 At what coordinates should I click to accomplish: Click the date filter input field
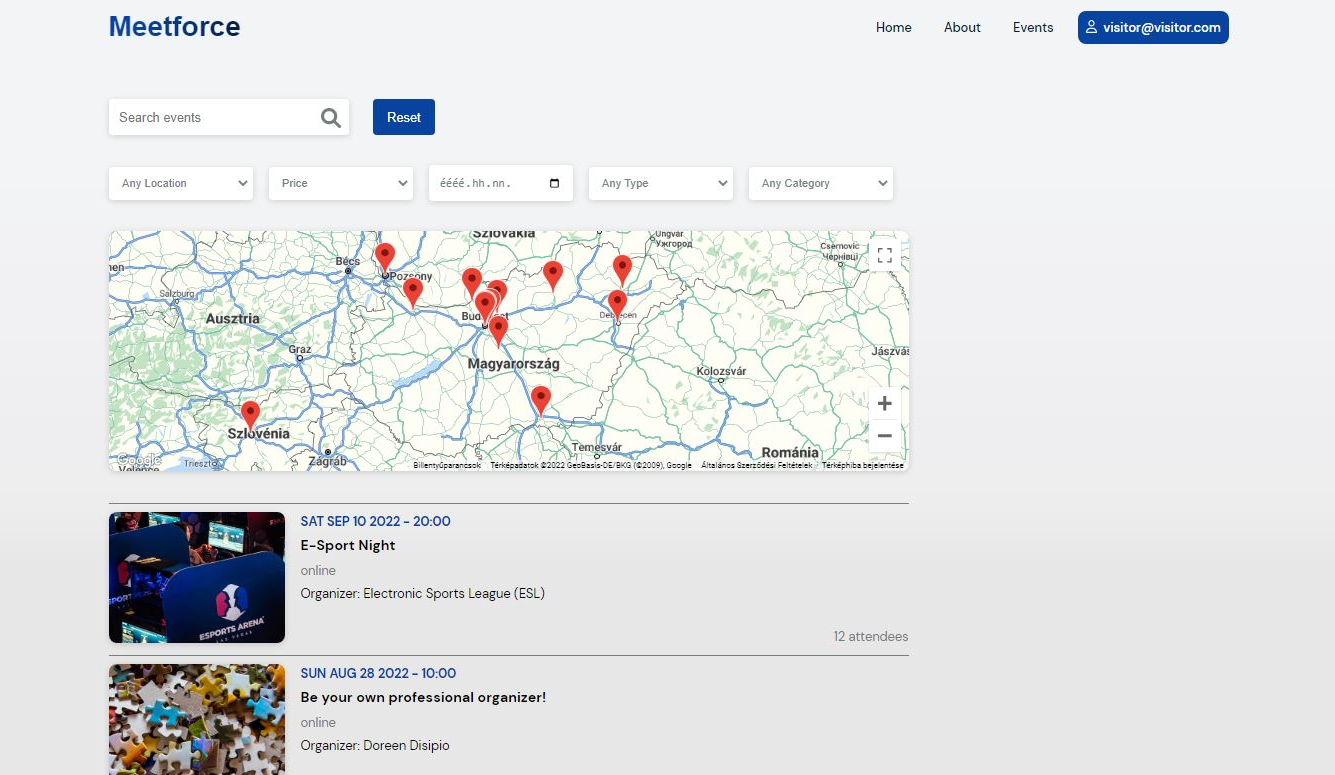point(501,183)
